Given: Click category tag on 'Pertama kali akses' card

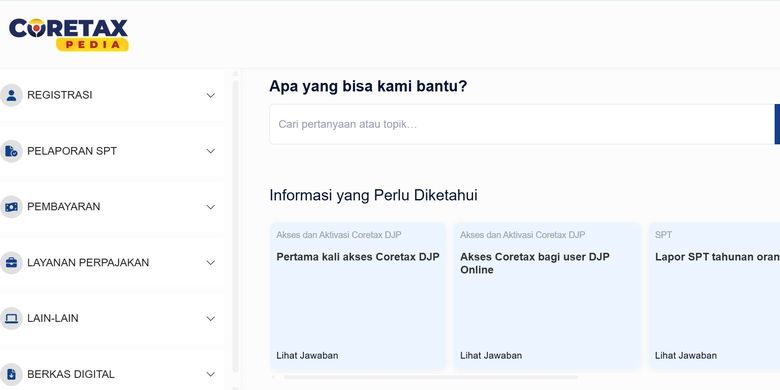Looking at the screenshot, I should tap(339, 235).
